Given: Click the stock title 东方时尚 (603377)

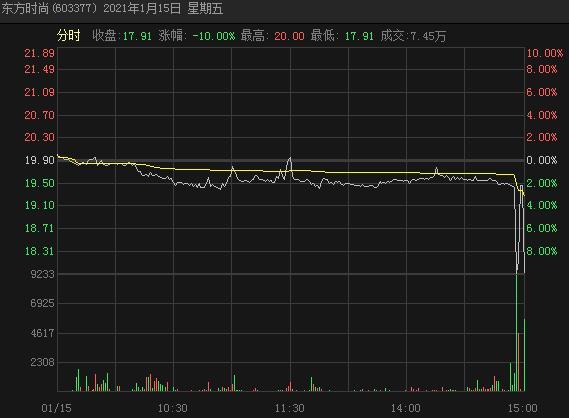Looking at the screenshot, I should (x=50, y=8).
